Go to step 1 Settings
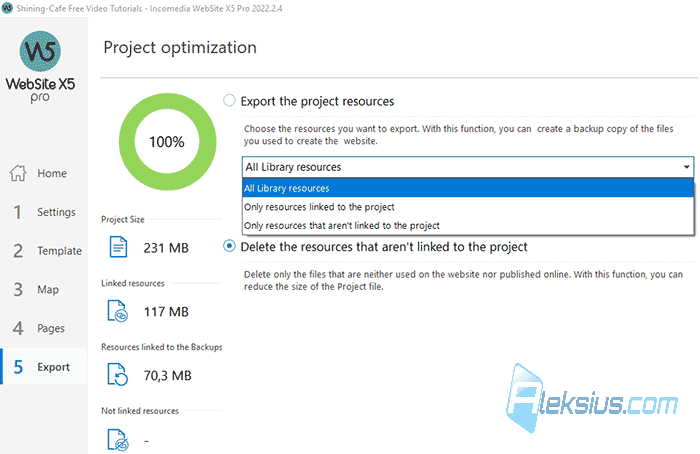The height and width of the screenshot is (454, 700). (x=44, y=212)
